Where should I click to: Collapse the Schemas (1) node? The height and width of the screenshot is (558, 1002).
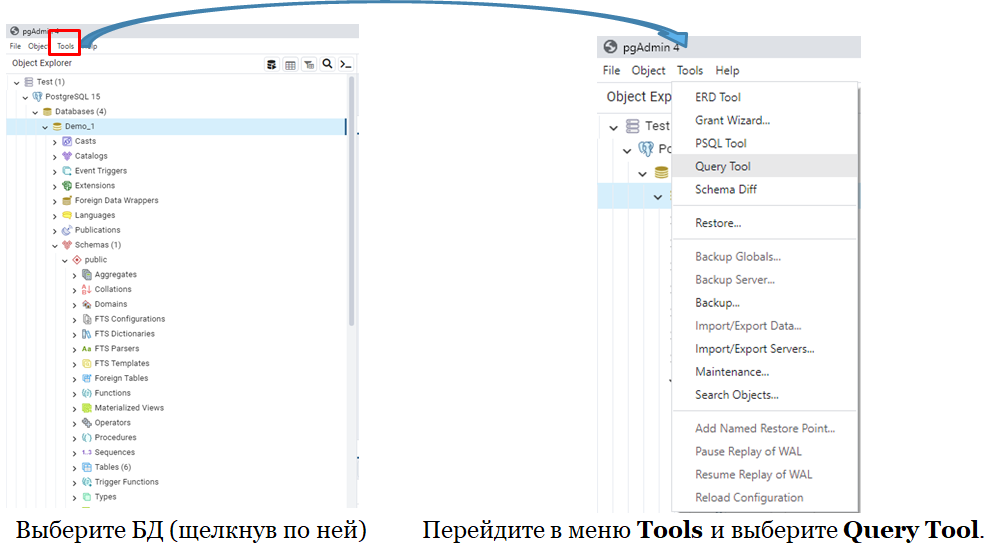click(55, 245)
